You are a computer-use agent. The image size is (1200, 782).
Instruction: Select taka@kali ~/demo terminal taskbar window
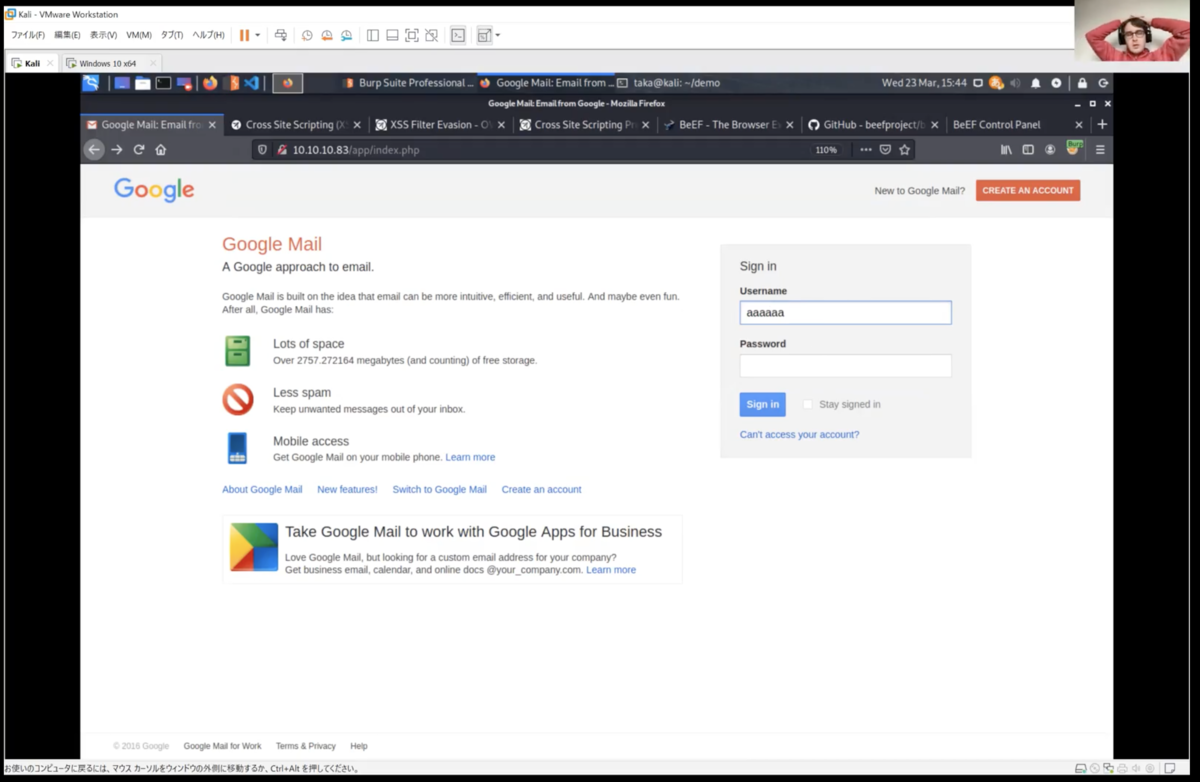click(667, 83)
